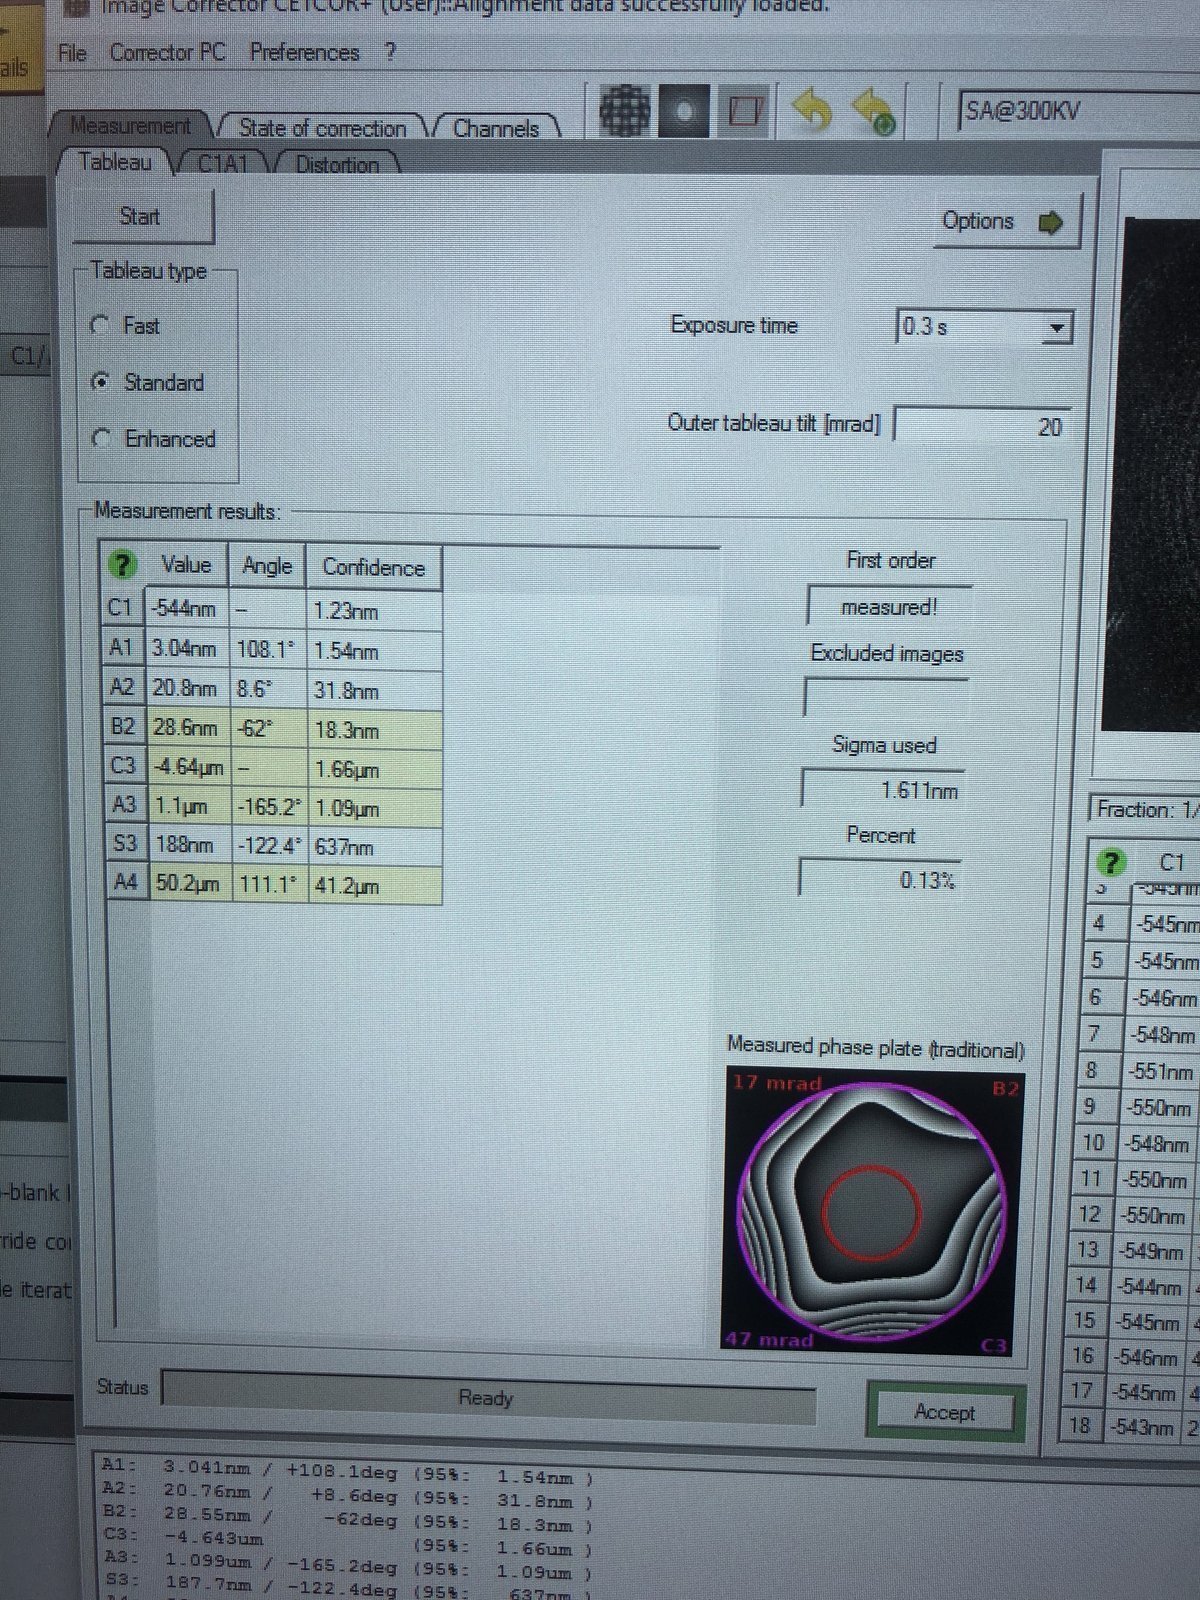Click the Sigma used value field
This screenshot has height=1600, width=1200.
click(882, 790)
